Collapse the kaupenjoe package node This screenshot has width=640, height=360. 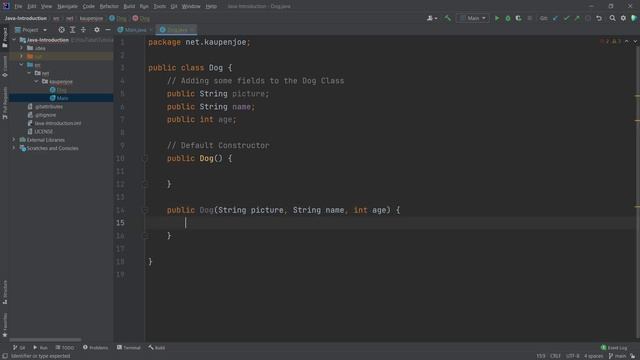point(37,81)
